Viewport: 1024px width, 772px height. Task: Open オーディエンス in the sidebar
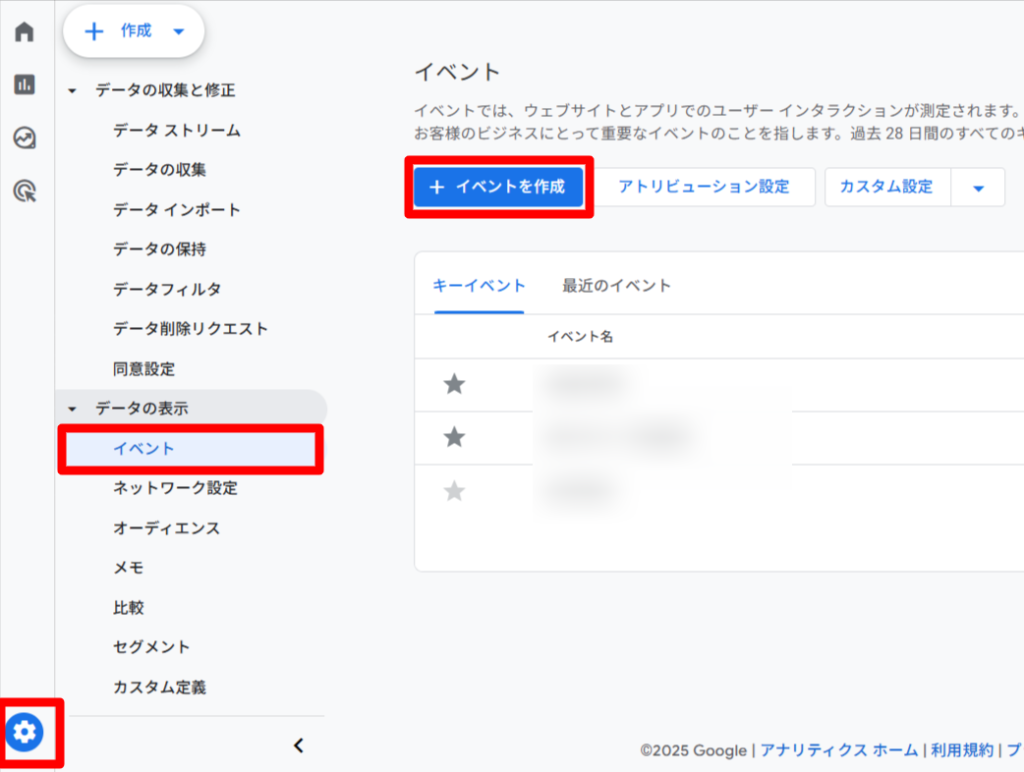click(166, 528)
